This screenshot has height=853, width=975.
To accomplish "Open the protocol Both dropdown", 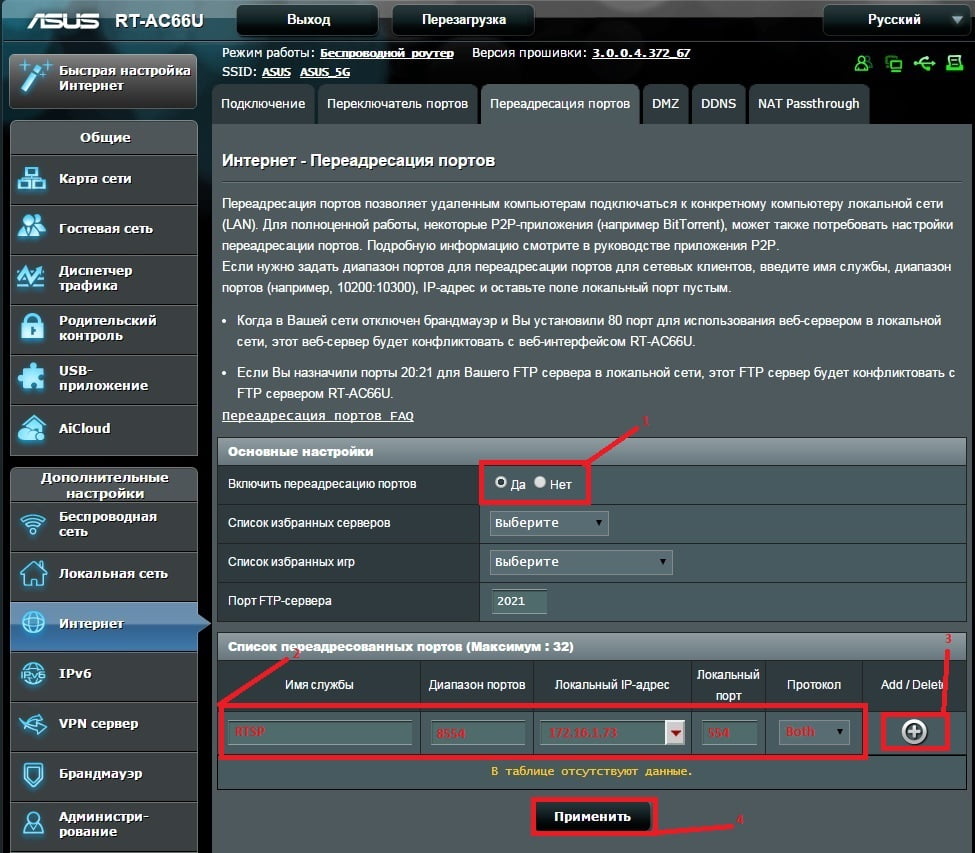I will click(x=815, y=732).
